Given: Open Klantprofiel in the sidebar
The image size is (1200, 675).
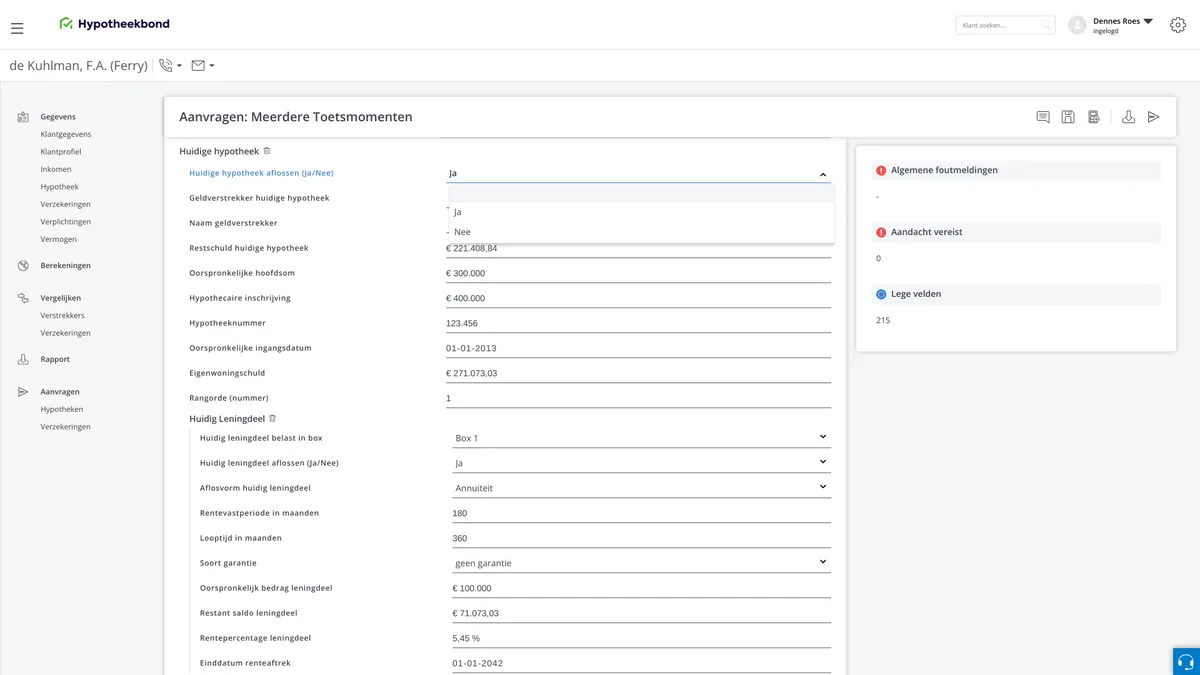Looking at the screenshot, I should pos(61,152).
